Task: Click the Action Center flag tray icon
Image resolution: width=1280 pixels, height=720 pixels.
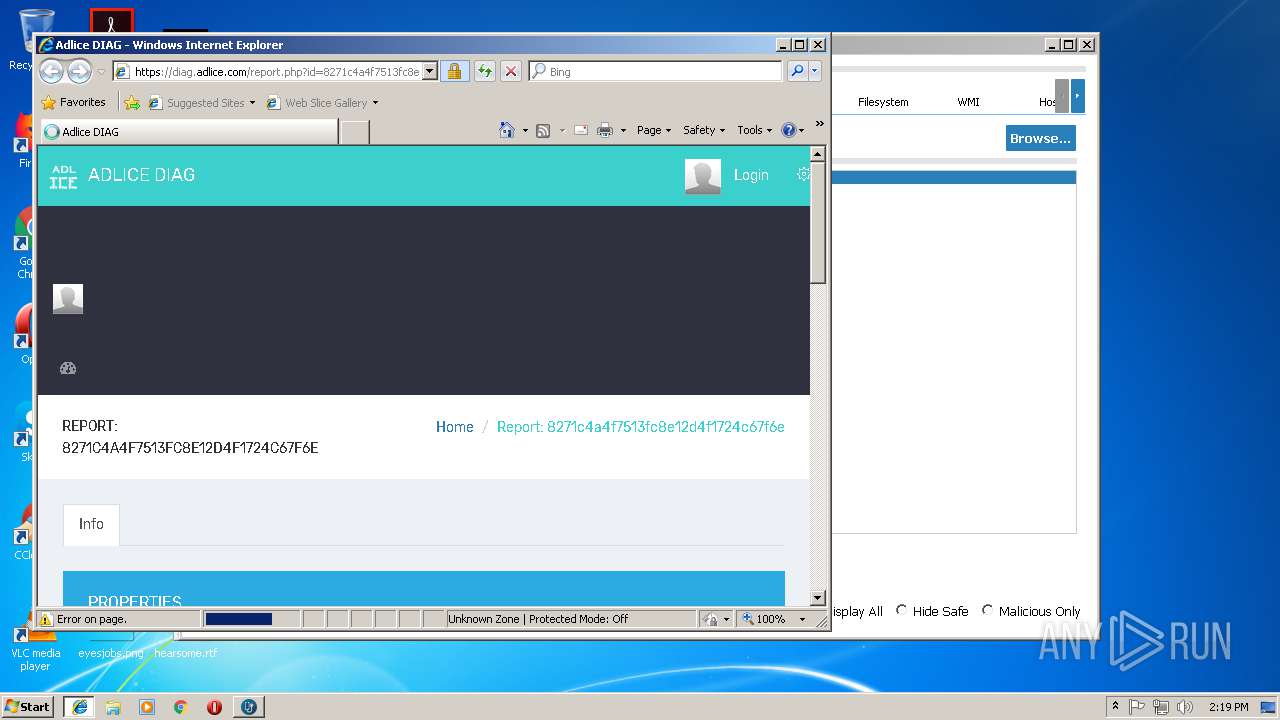Action: pos(1137,706)
